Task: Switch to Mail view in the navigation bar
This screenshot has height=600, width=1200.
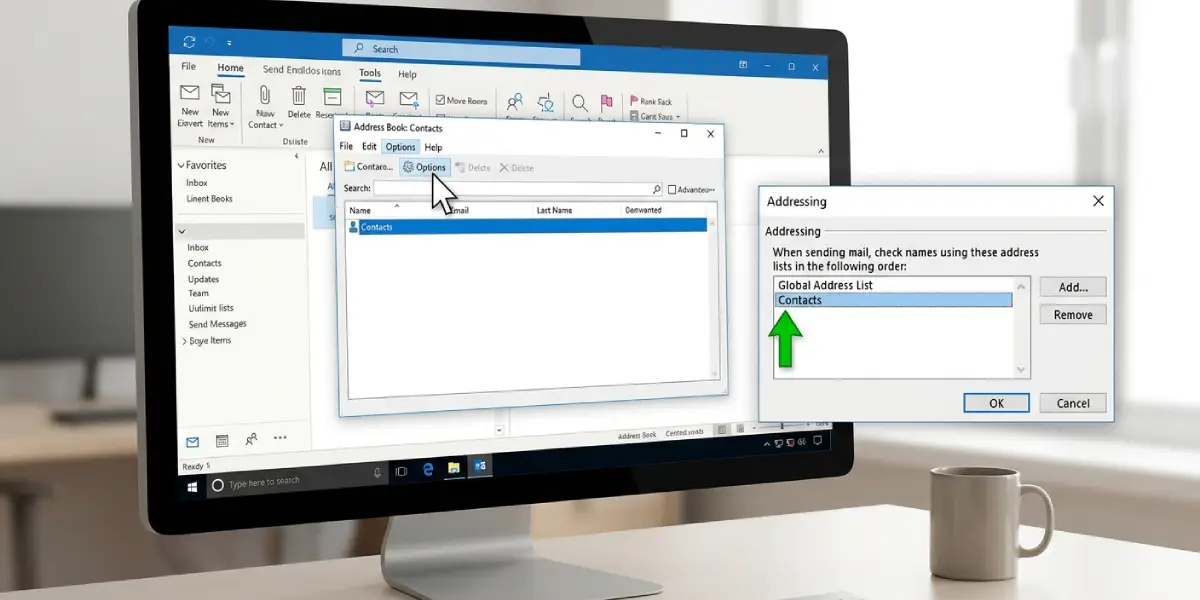Action: point(192,441)
